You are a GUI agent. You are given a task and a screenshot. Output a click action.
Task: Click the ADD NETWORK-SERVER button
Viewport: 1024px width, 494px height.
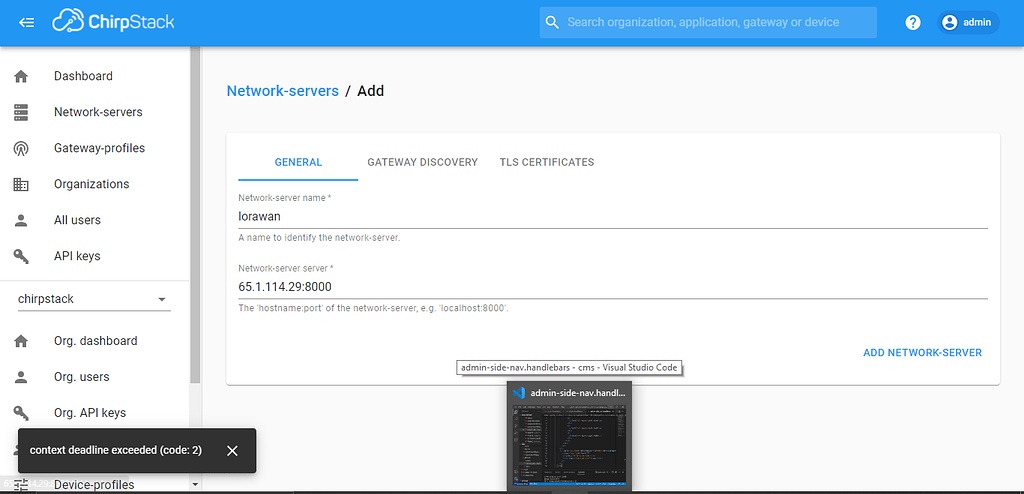click(x=922, y=352)
